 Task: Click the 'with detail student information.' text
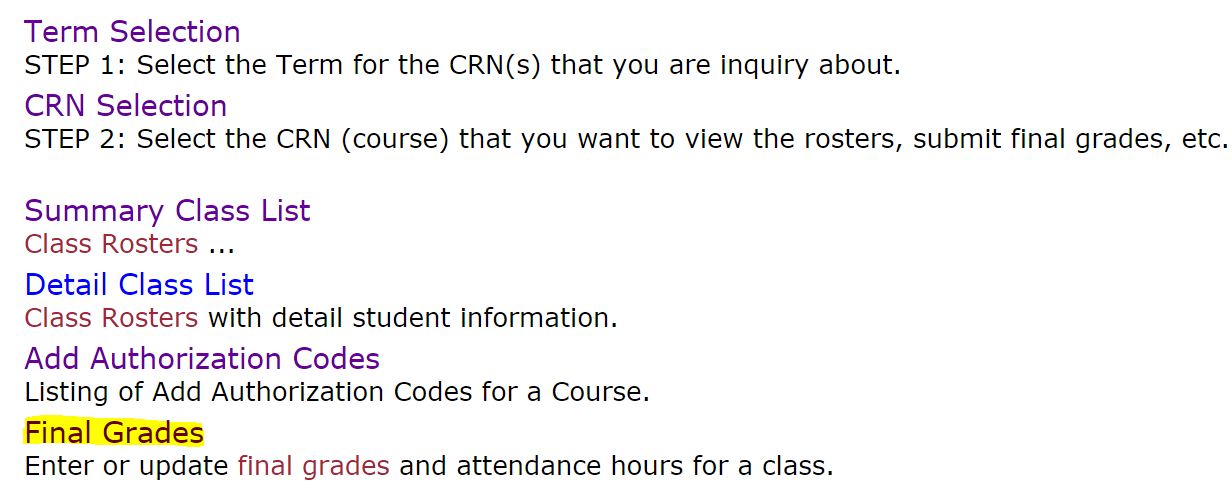(412, 318)
